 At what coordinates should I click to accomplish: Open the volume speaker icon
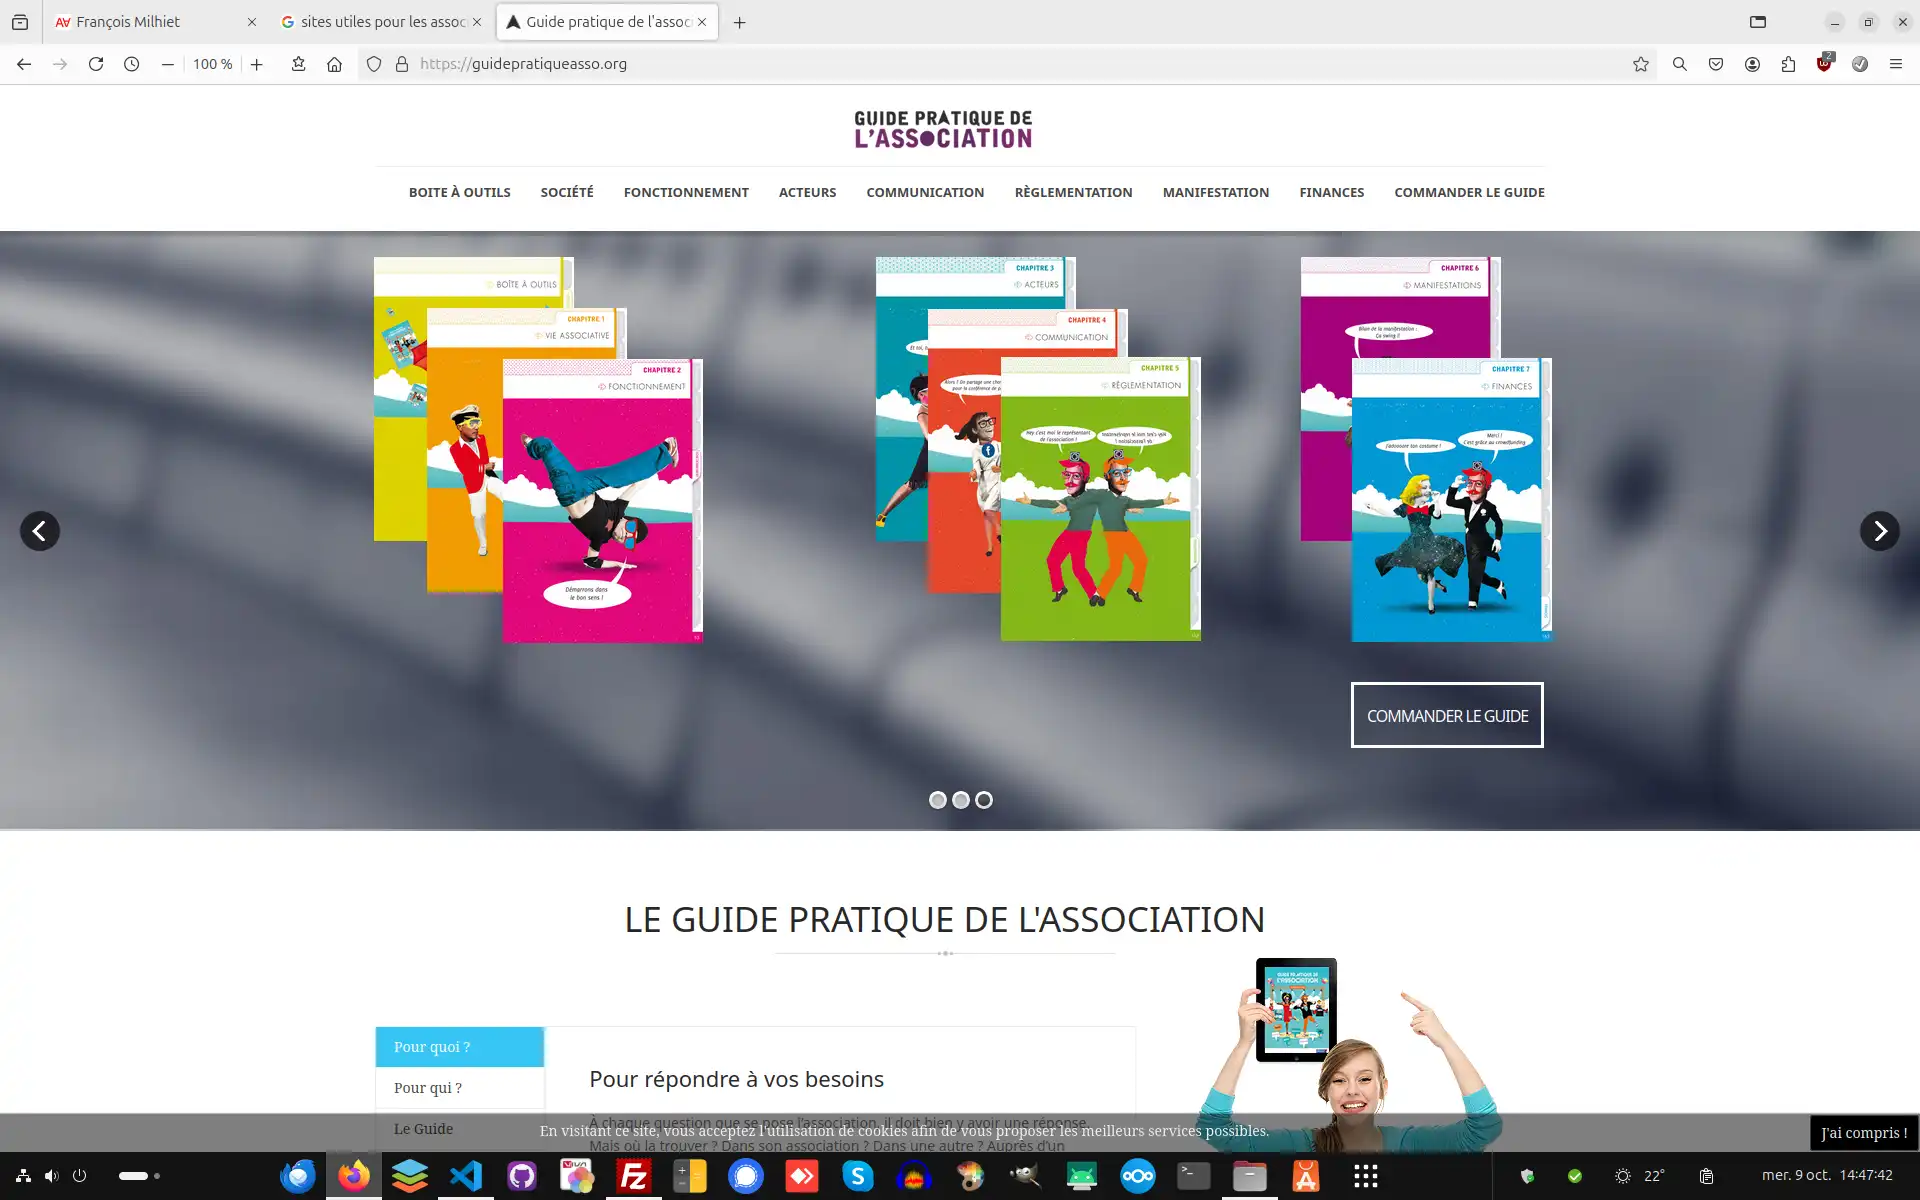pos(51,1176)
